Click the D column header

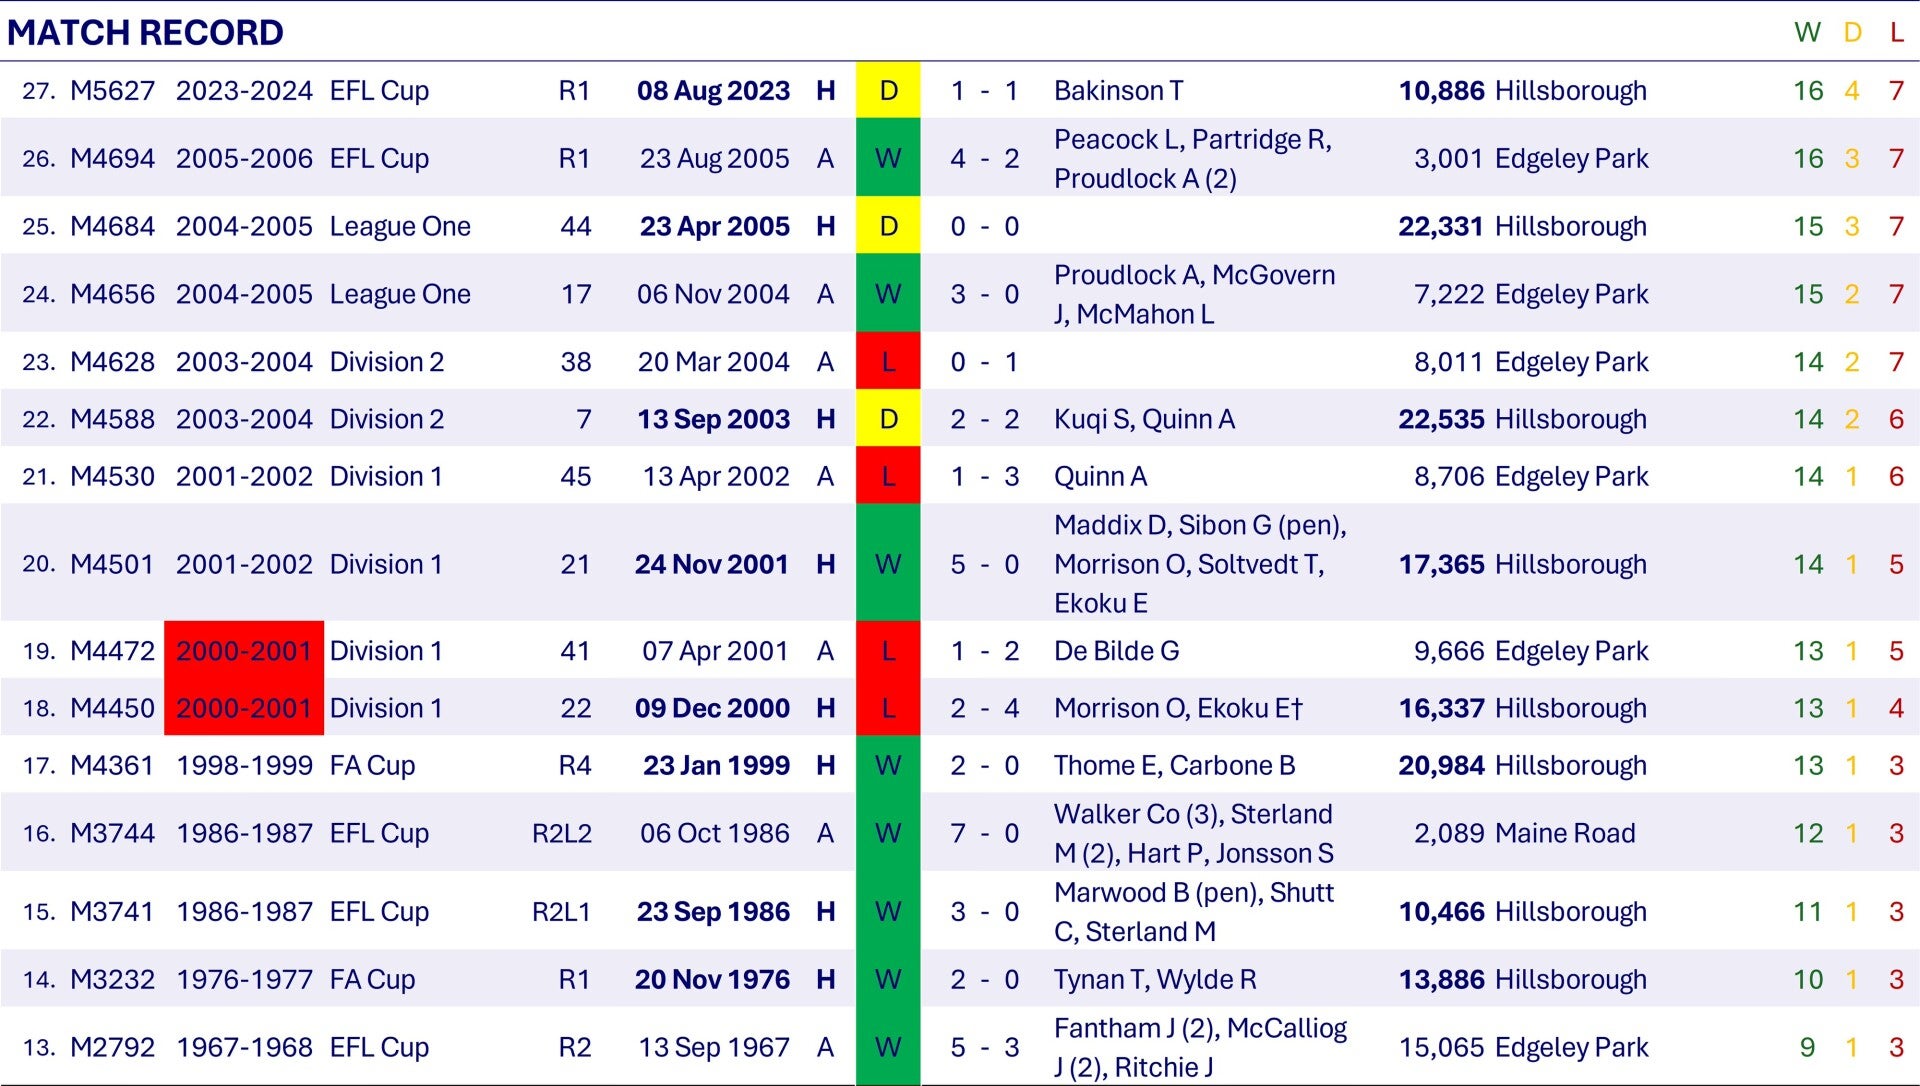(x=1852, y=33)
